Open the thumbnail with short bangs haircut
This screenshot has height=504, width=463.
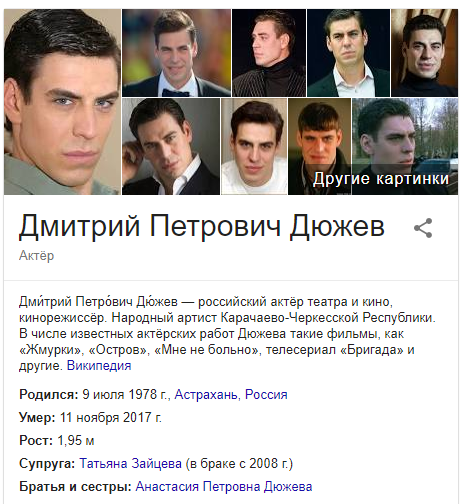coord(319,146)
